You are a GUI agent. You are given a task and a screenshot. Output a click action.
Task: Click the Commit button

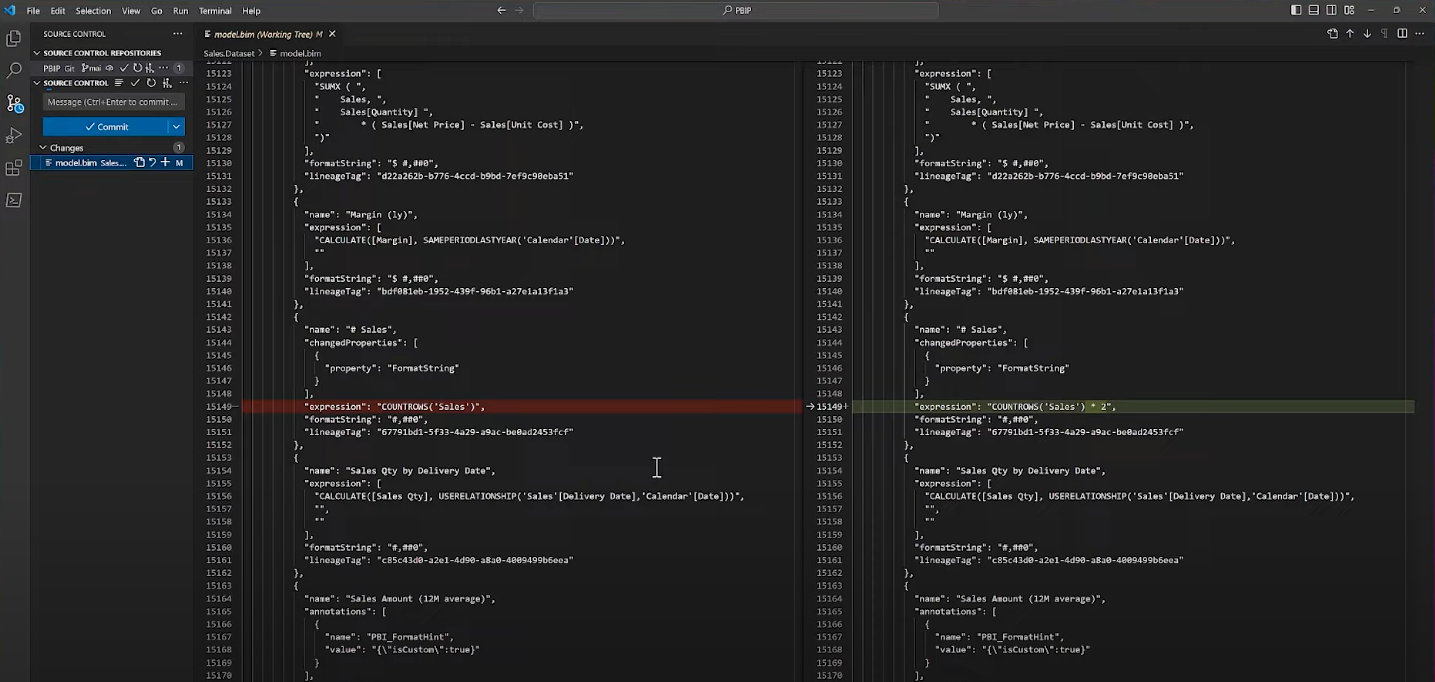[105, 127]
